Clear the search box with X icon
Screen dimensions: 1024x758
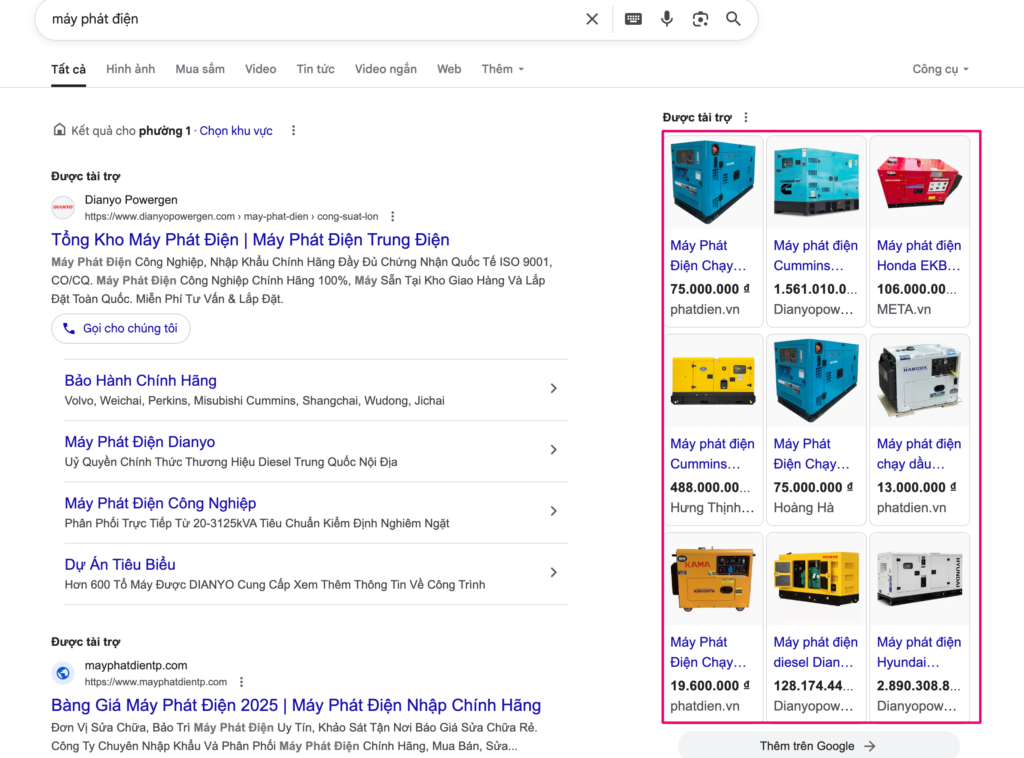[592, 19]
